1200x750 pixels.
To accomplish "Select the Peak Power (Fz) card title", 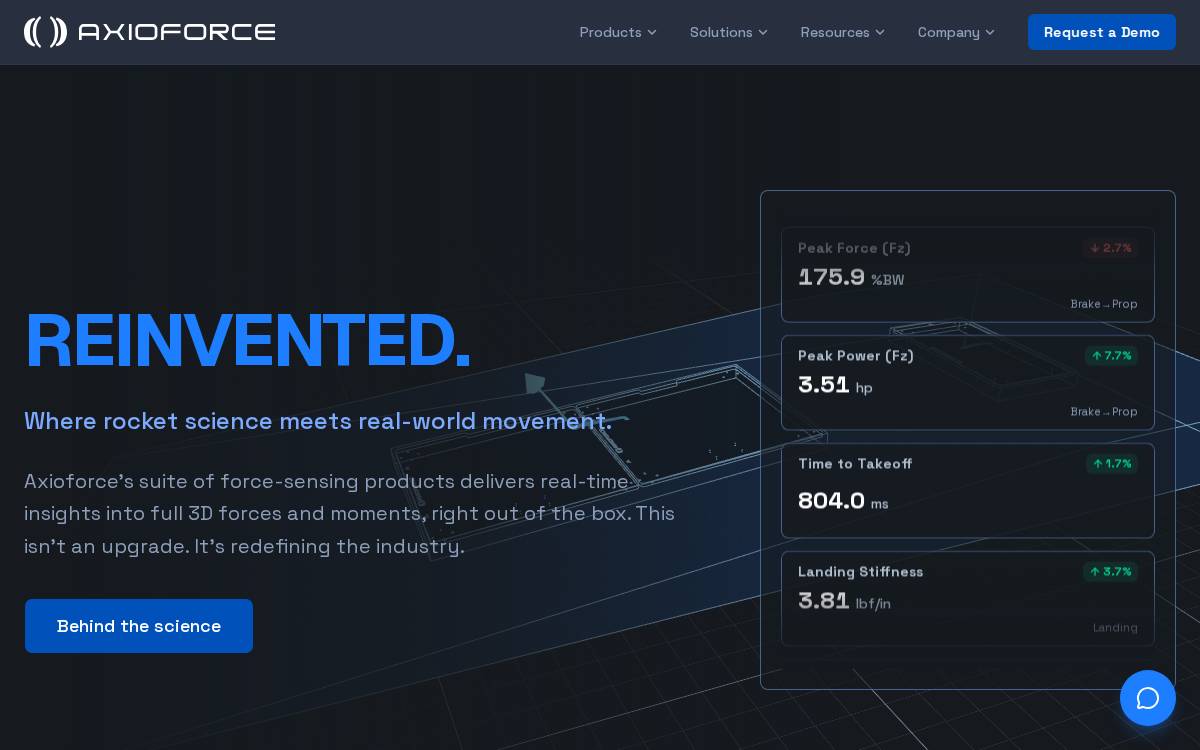I will coord(856,356).
